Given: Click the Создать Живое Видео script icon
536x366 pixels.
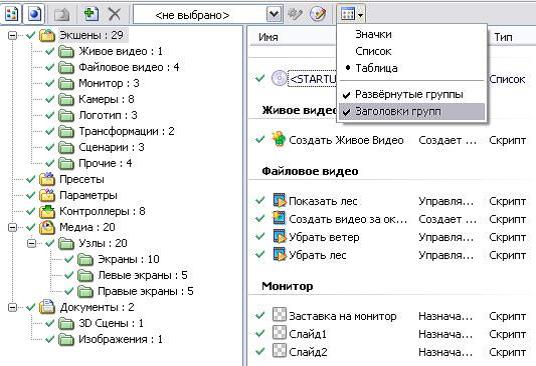Looking at the screenshot, I should tap(279, 139).
